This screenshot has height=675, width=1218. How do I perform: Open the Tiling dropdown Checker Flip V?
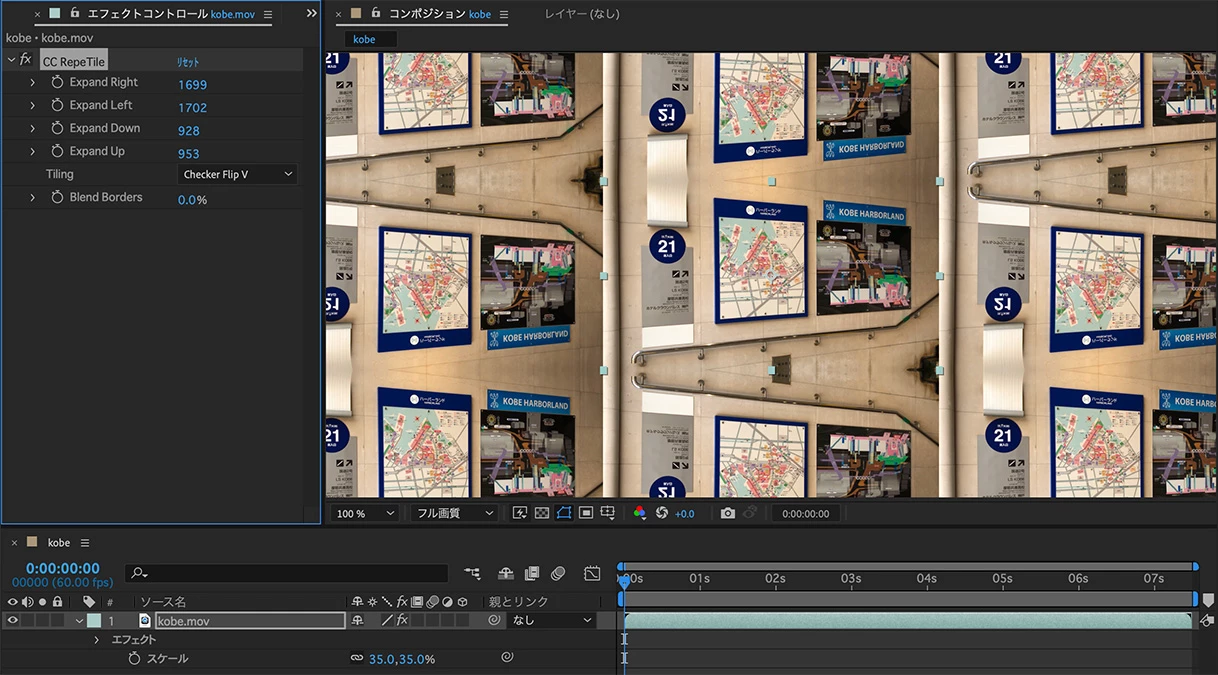click(238, 174)
